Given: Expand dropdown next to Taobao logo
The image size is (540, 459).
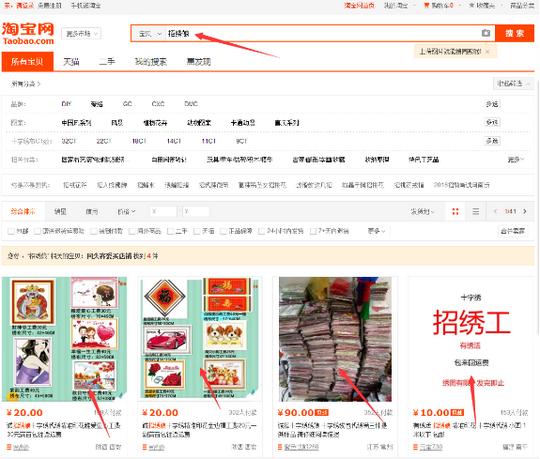Looking at the screenshot, I should 81,34.
